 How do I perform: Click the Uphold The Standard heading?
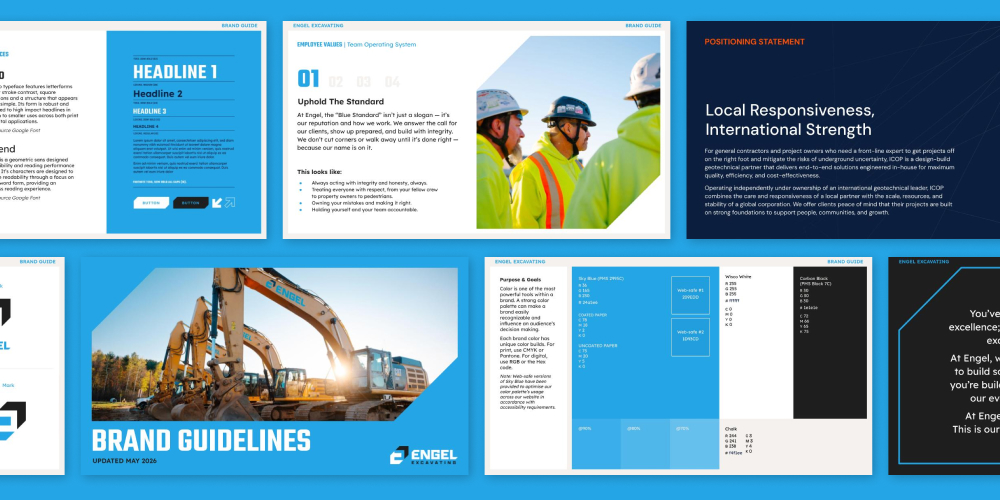pyautogui.click(x=341, y=101)
